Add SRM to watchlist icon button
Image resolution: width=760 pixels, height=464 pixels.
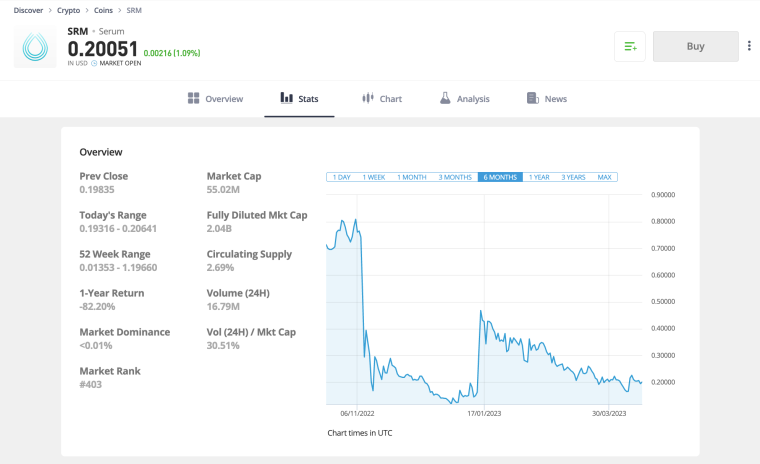point(630,47)
